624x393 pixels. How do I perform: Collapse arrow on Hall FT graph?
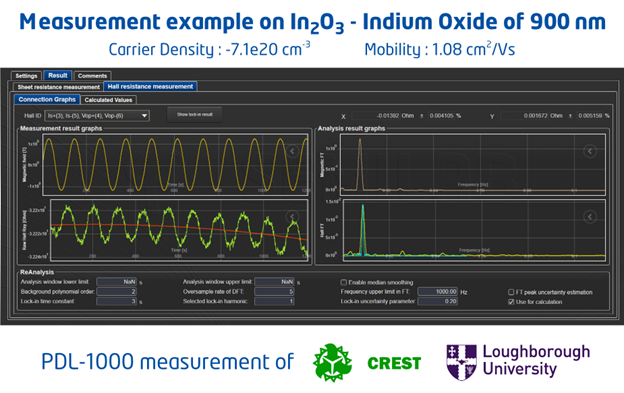[x=590, y=217]
